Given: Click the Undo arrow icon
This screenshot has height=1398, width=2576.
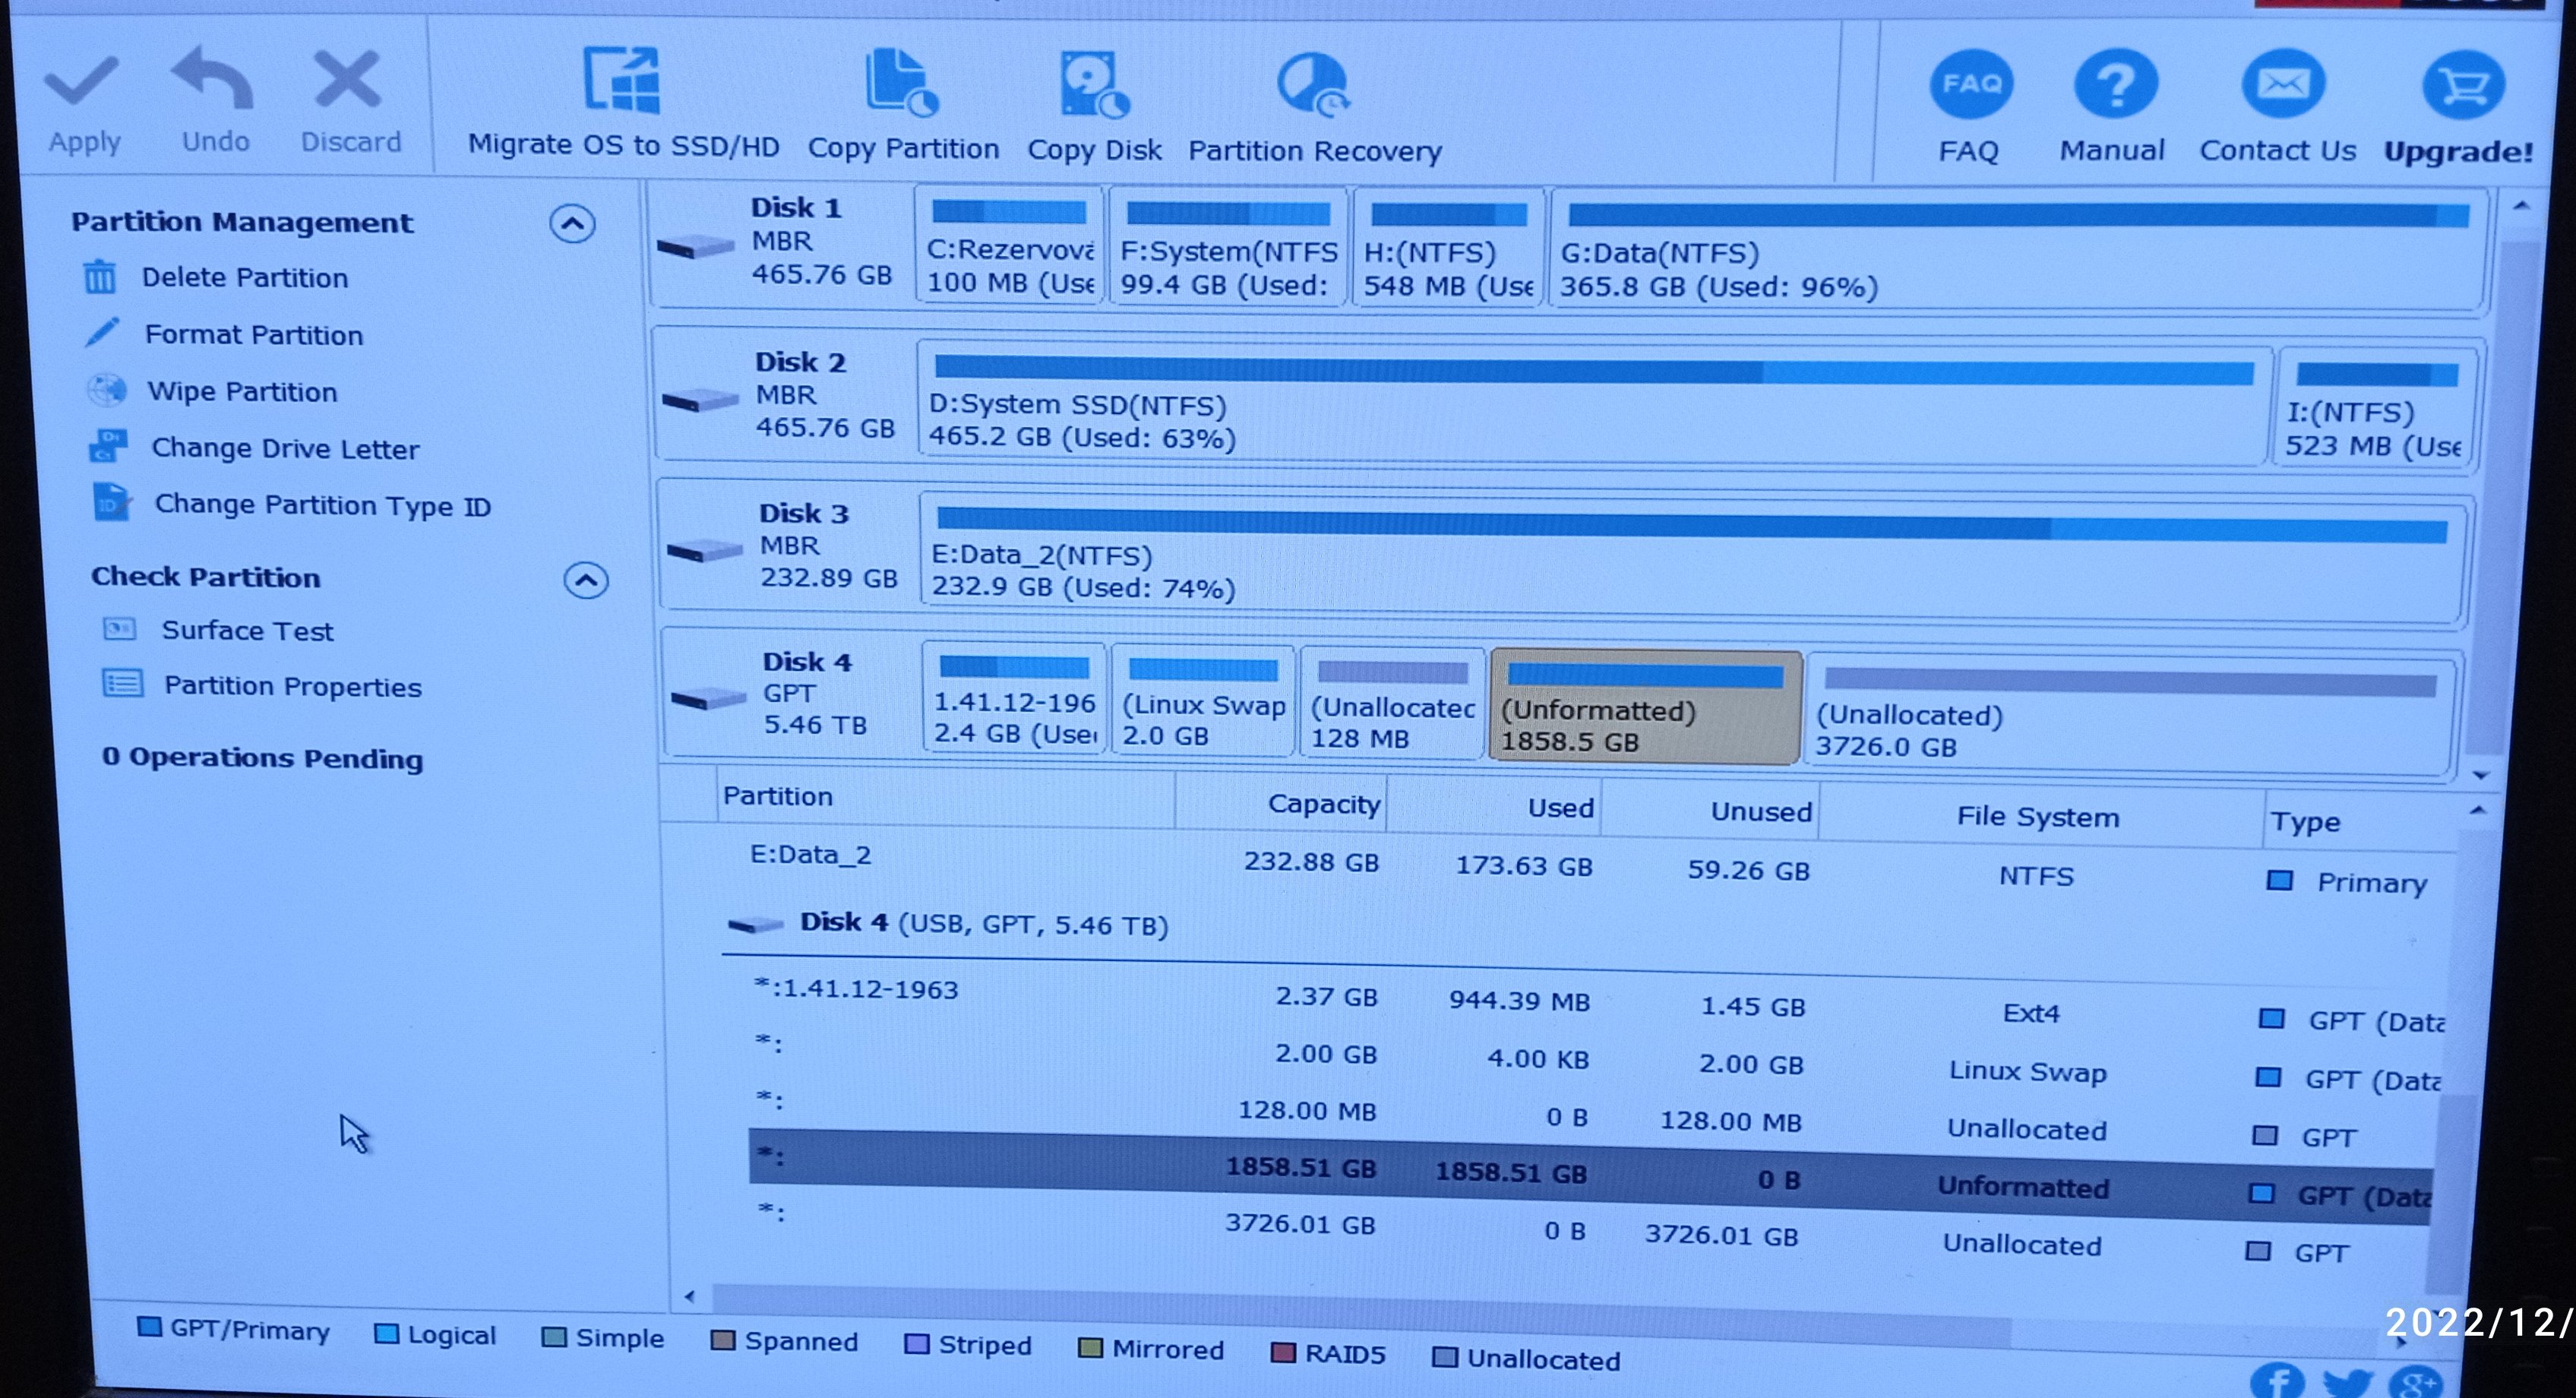Looking at the screenshot, I should click(x=212, y=79).
